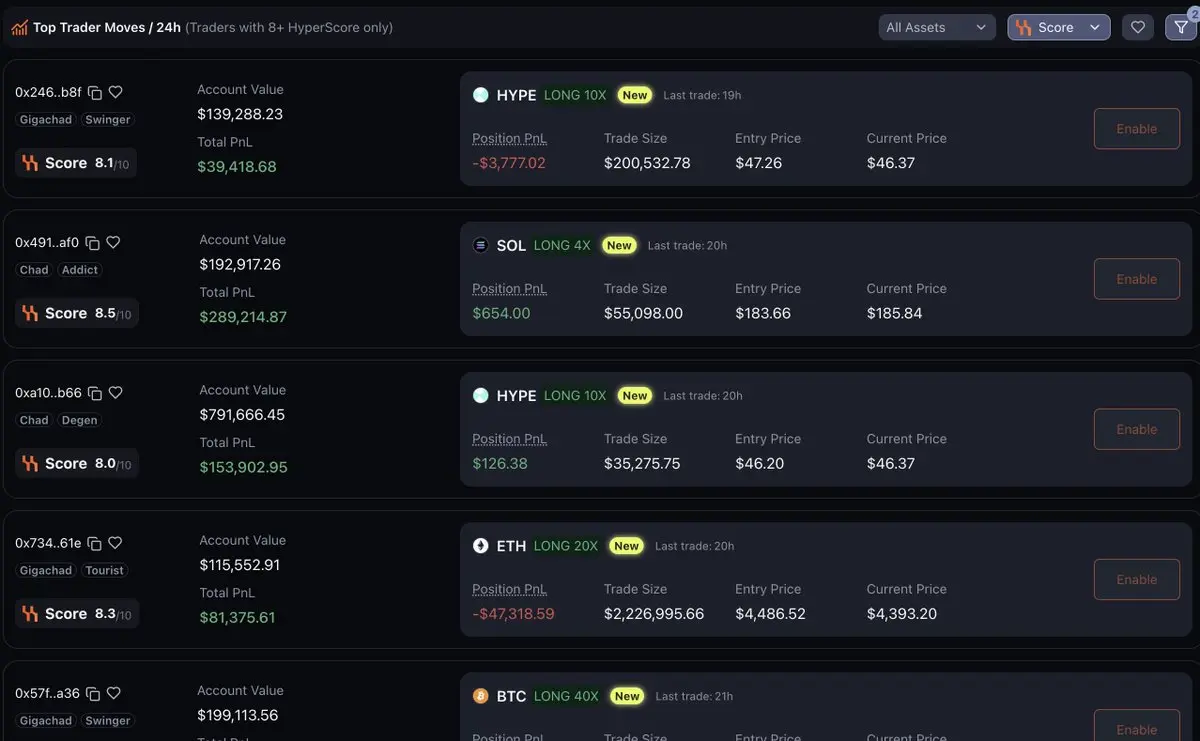1200x741 pixels.
Task: Click Position PnL -$47,318.59
Action: tap(513, 614)
